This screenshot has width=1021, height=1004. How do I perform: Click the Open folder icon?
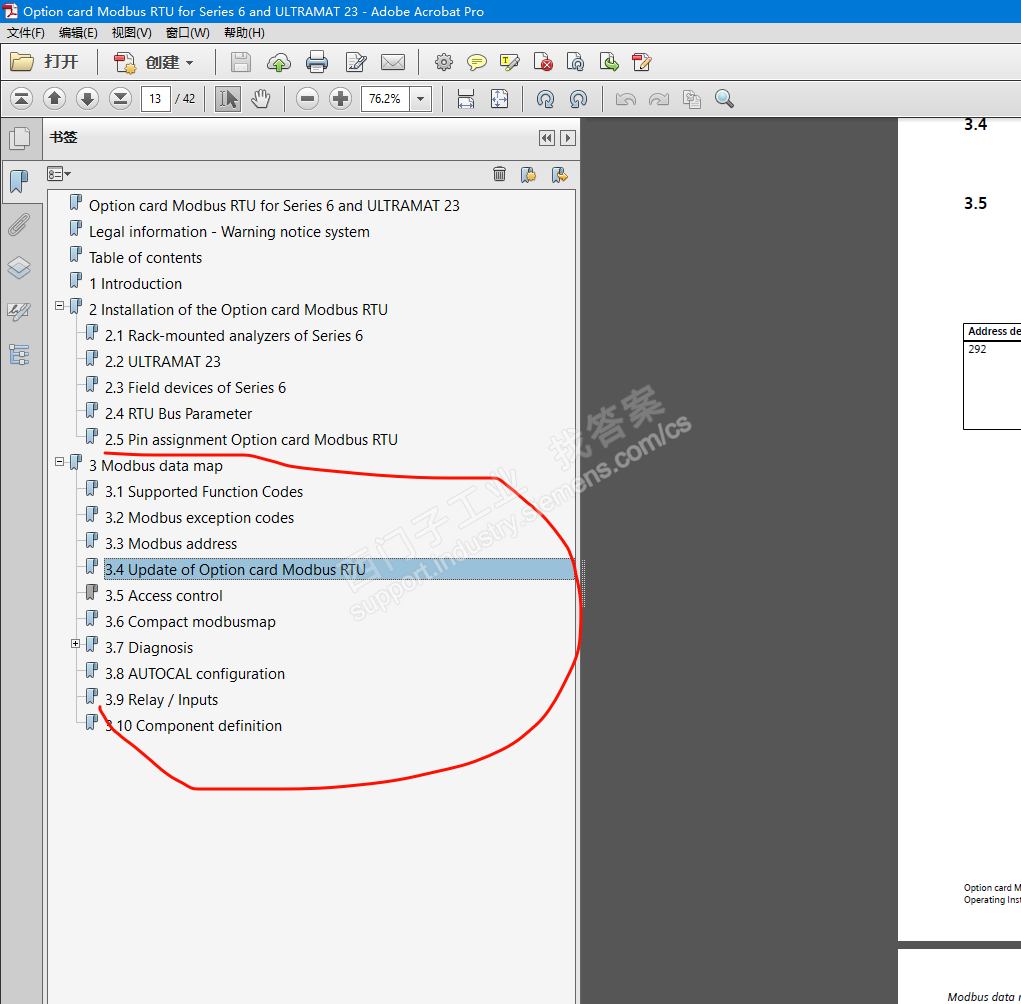coord(23,63)
